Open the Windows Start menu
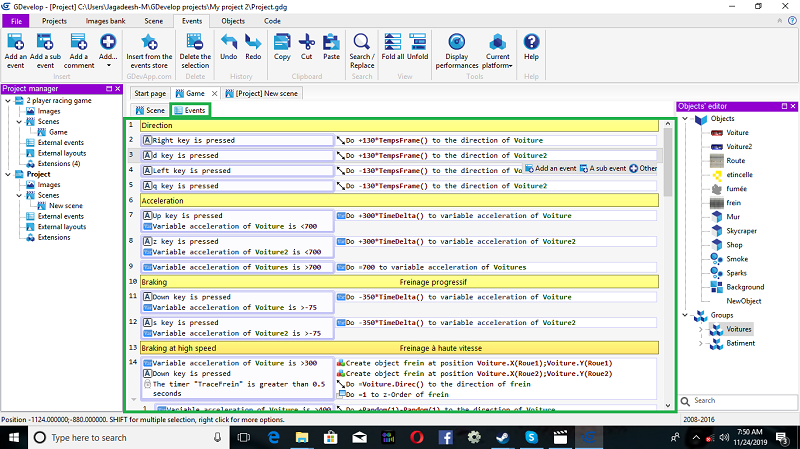The height and width of the screenshot is (449, 800). point(15,438)
